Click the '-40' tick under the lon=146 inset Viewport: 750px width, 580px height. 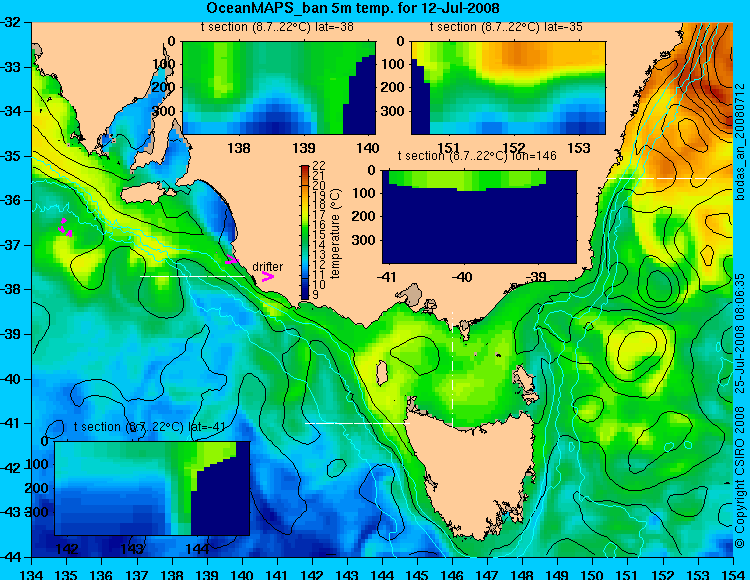pyautogui.click(x=462, y=276)
